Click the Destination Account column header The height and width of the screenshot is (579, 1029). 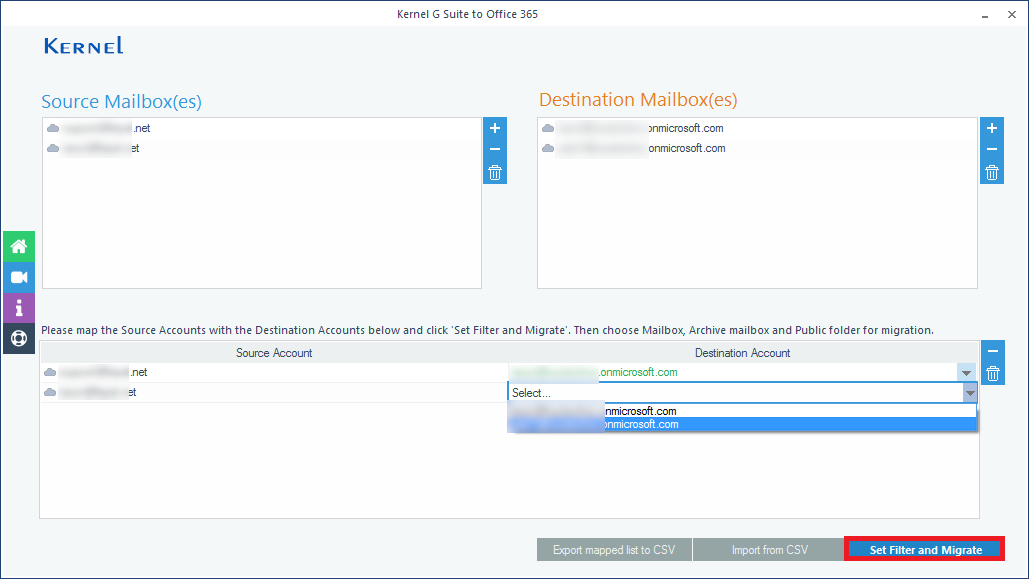[x=742, y=353]
